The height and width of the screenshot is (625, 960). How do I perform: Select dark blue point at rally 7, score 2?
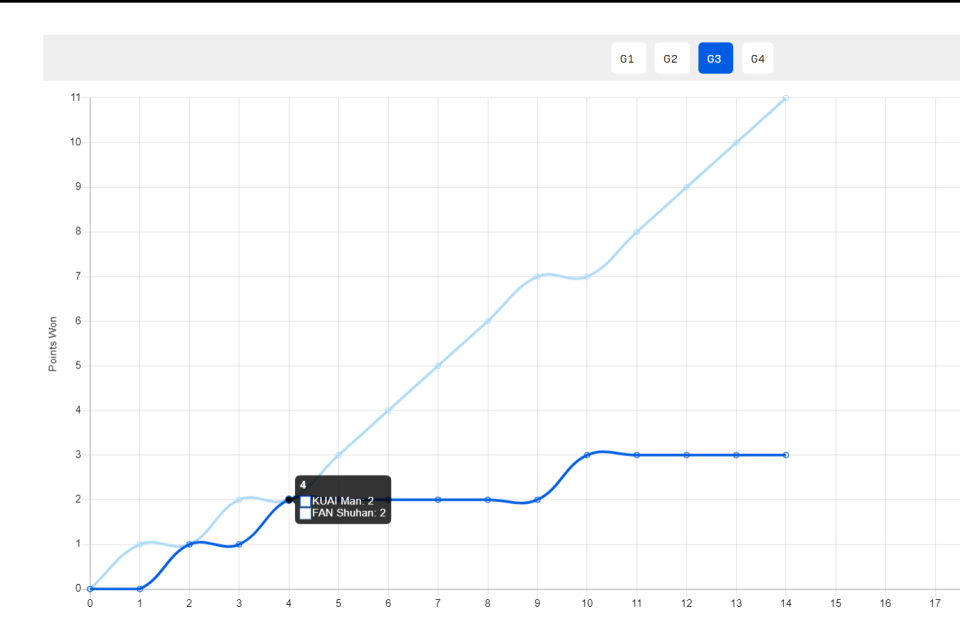pos(438,500)
